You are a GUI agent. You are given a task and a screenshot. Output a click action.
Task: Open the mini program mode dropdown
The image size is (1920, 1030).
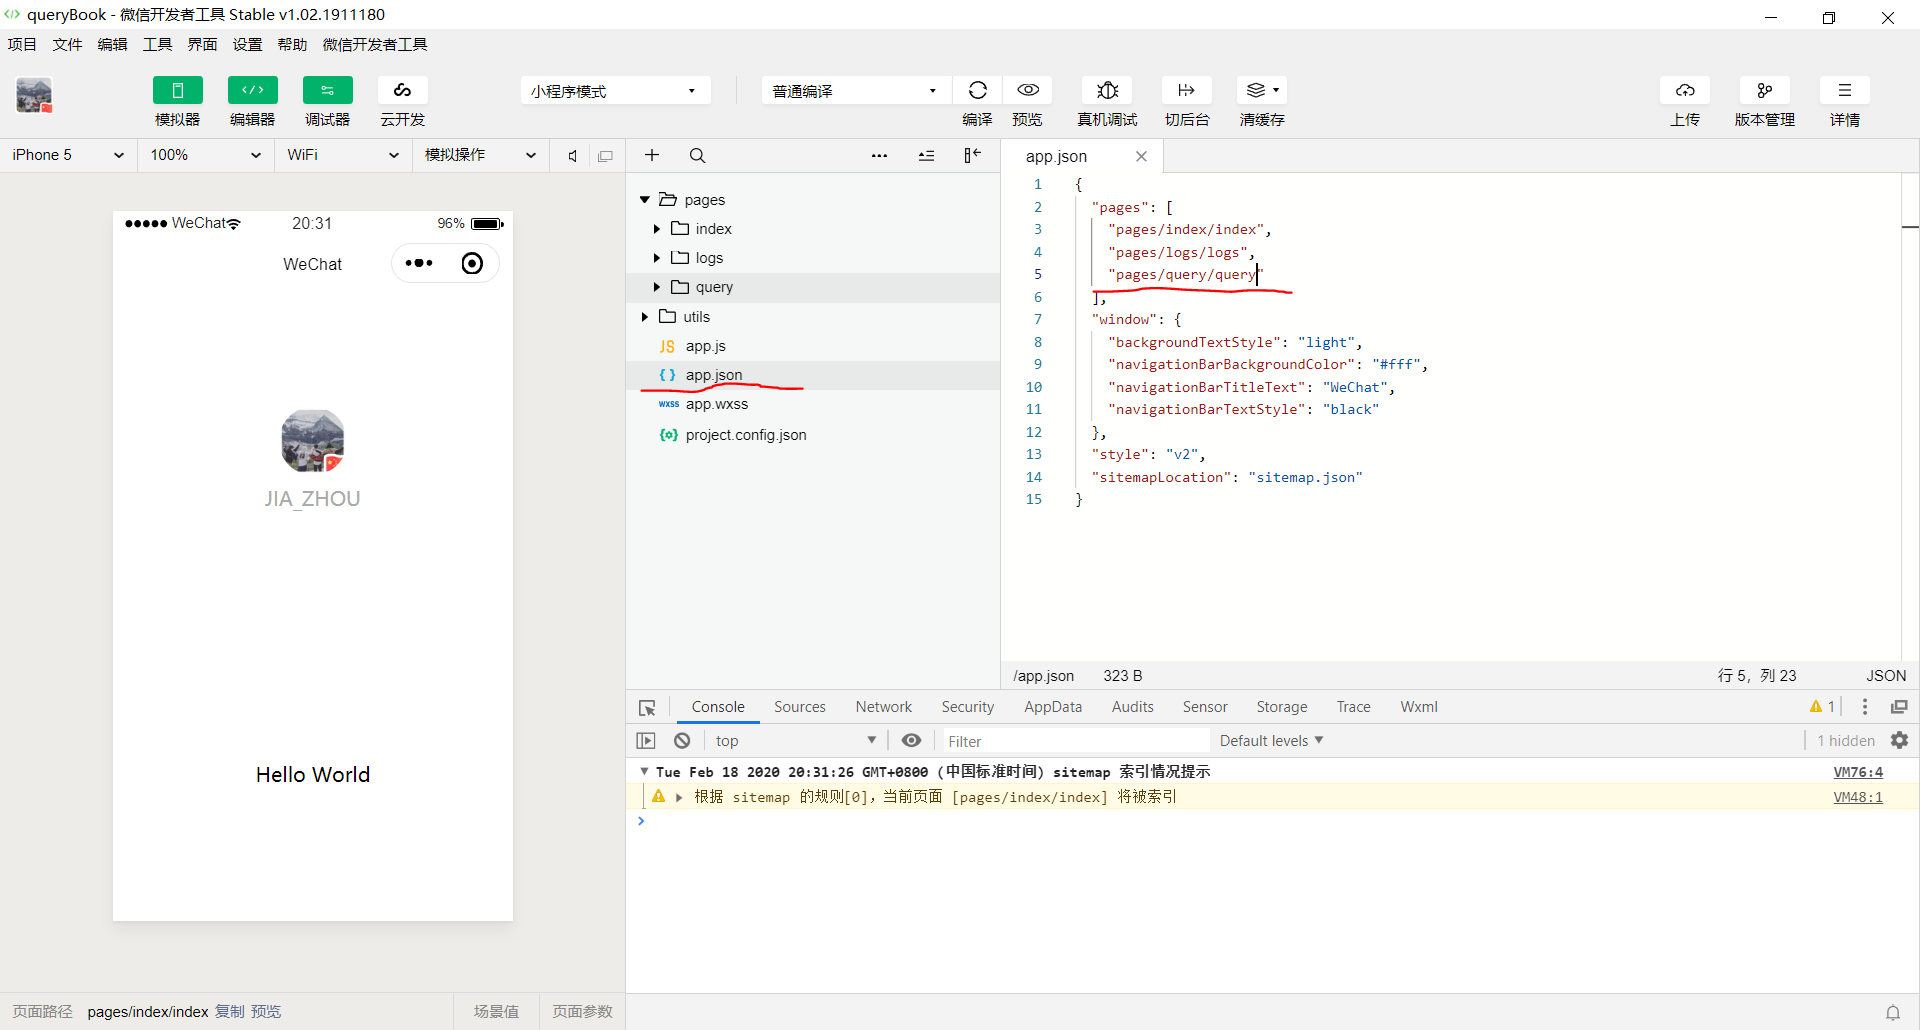(x=616, y=91)
